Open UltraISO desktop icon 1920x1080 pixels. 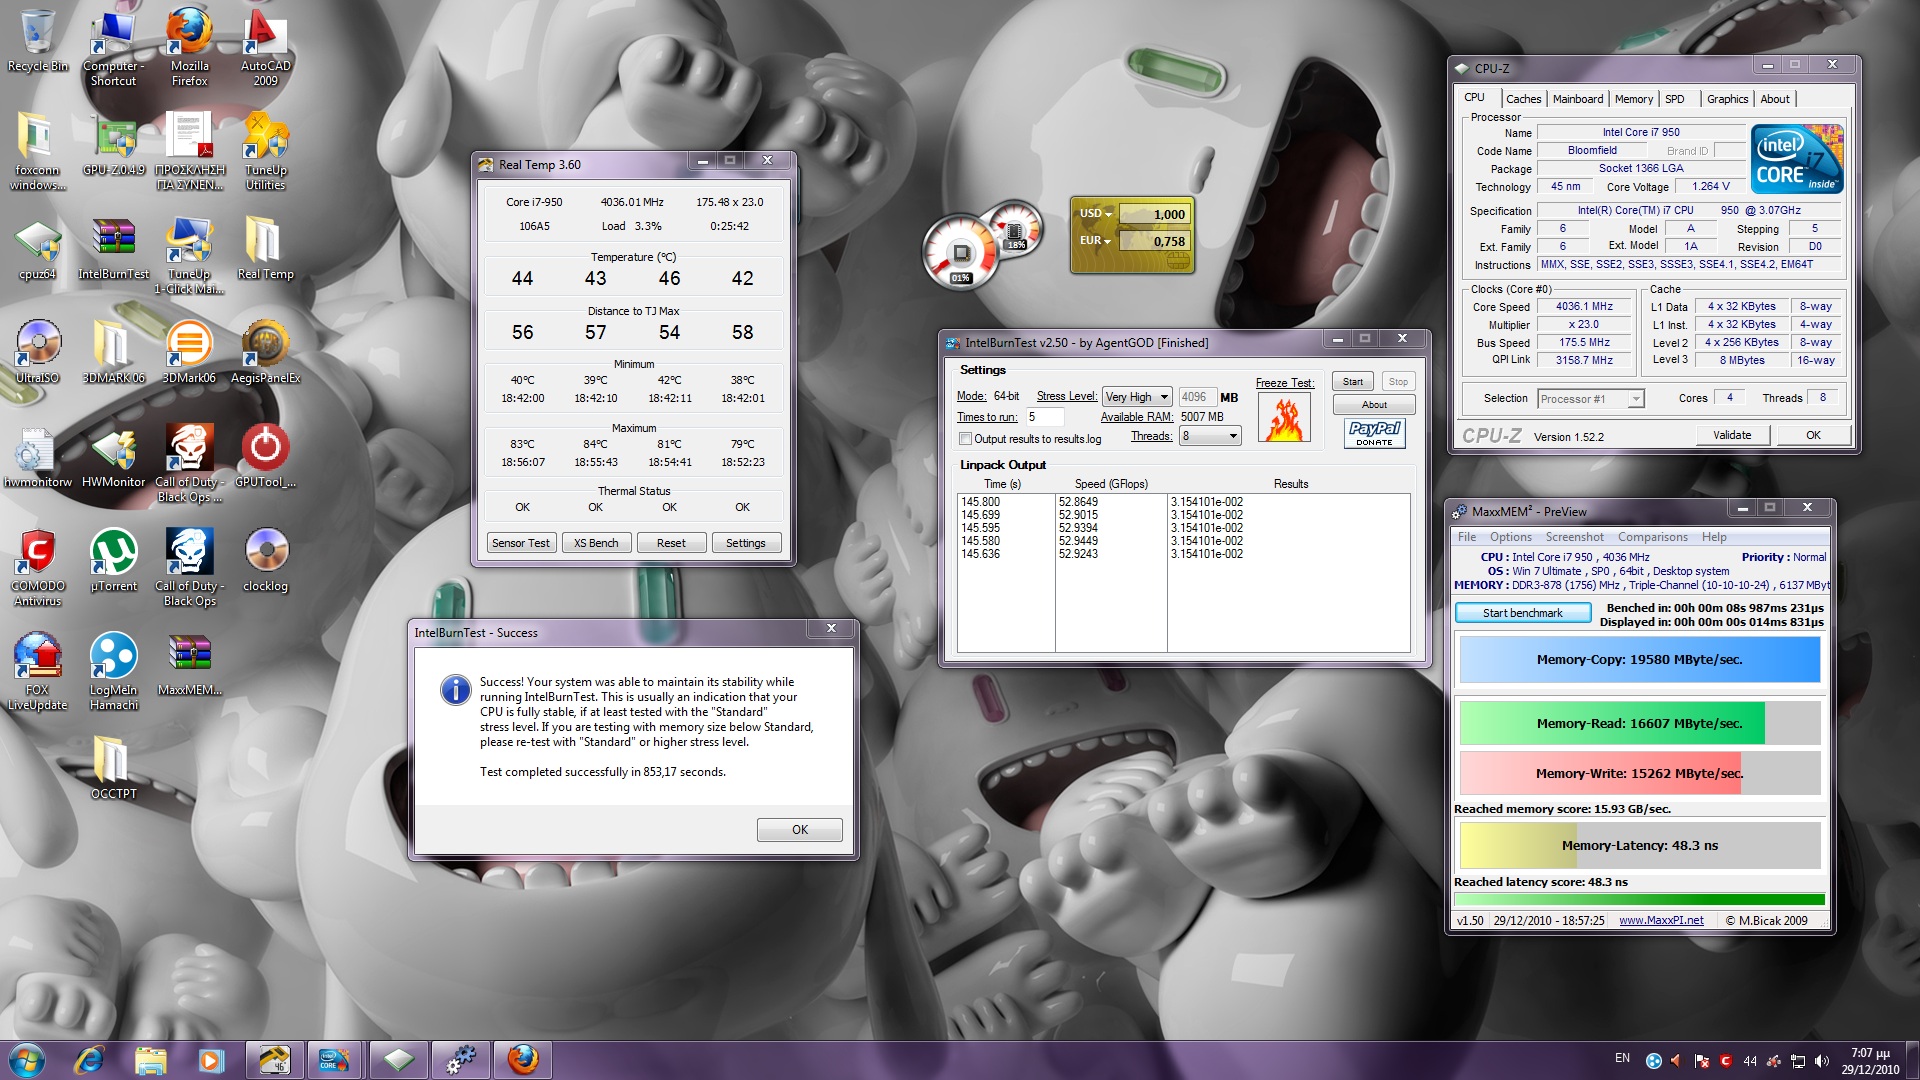[38, 353]
